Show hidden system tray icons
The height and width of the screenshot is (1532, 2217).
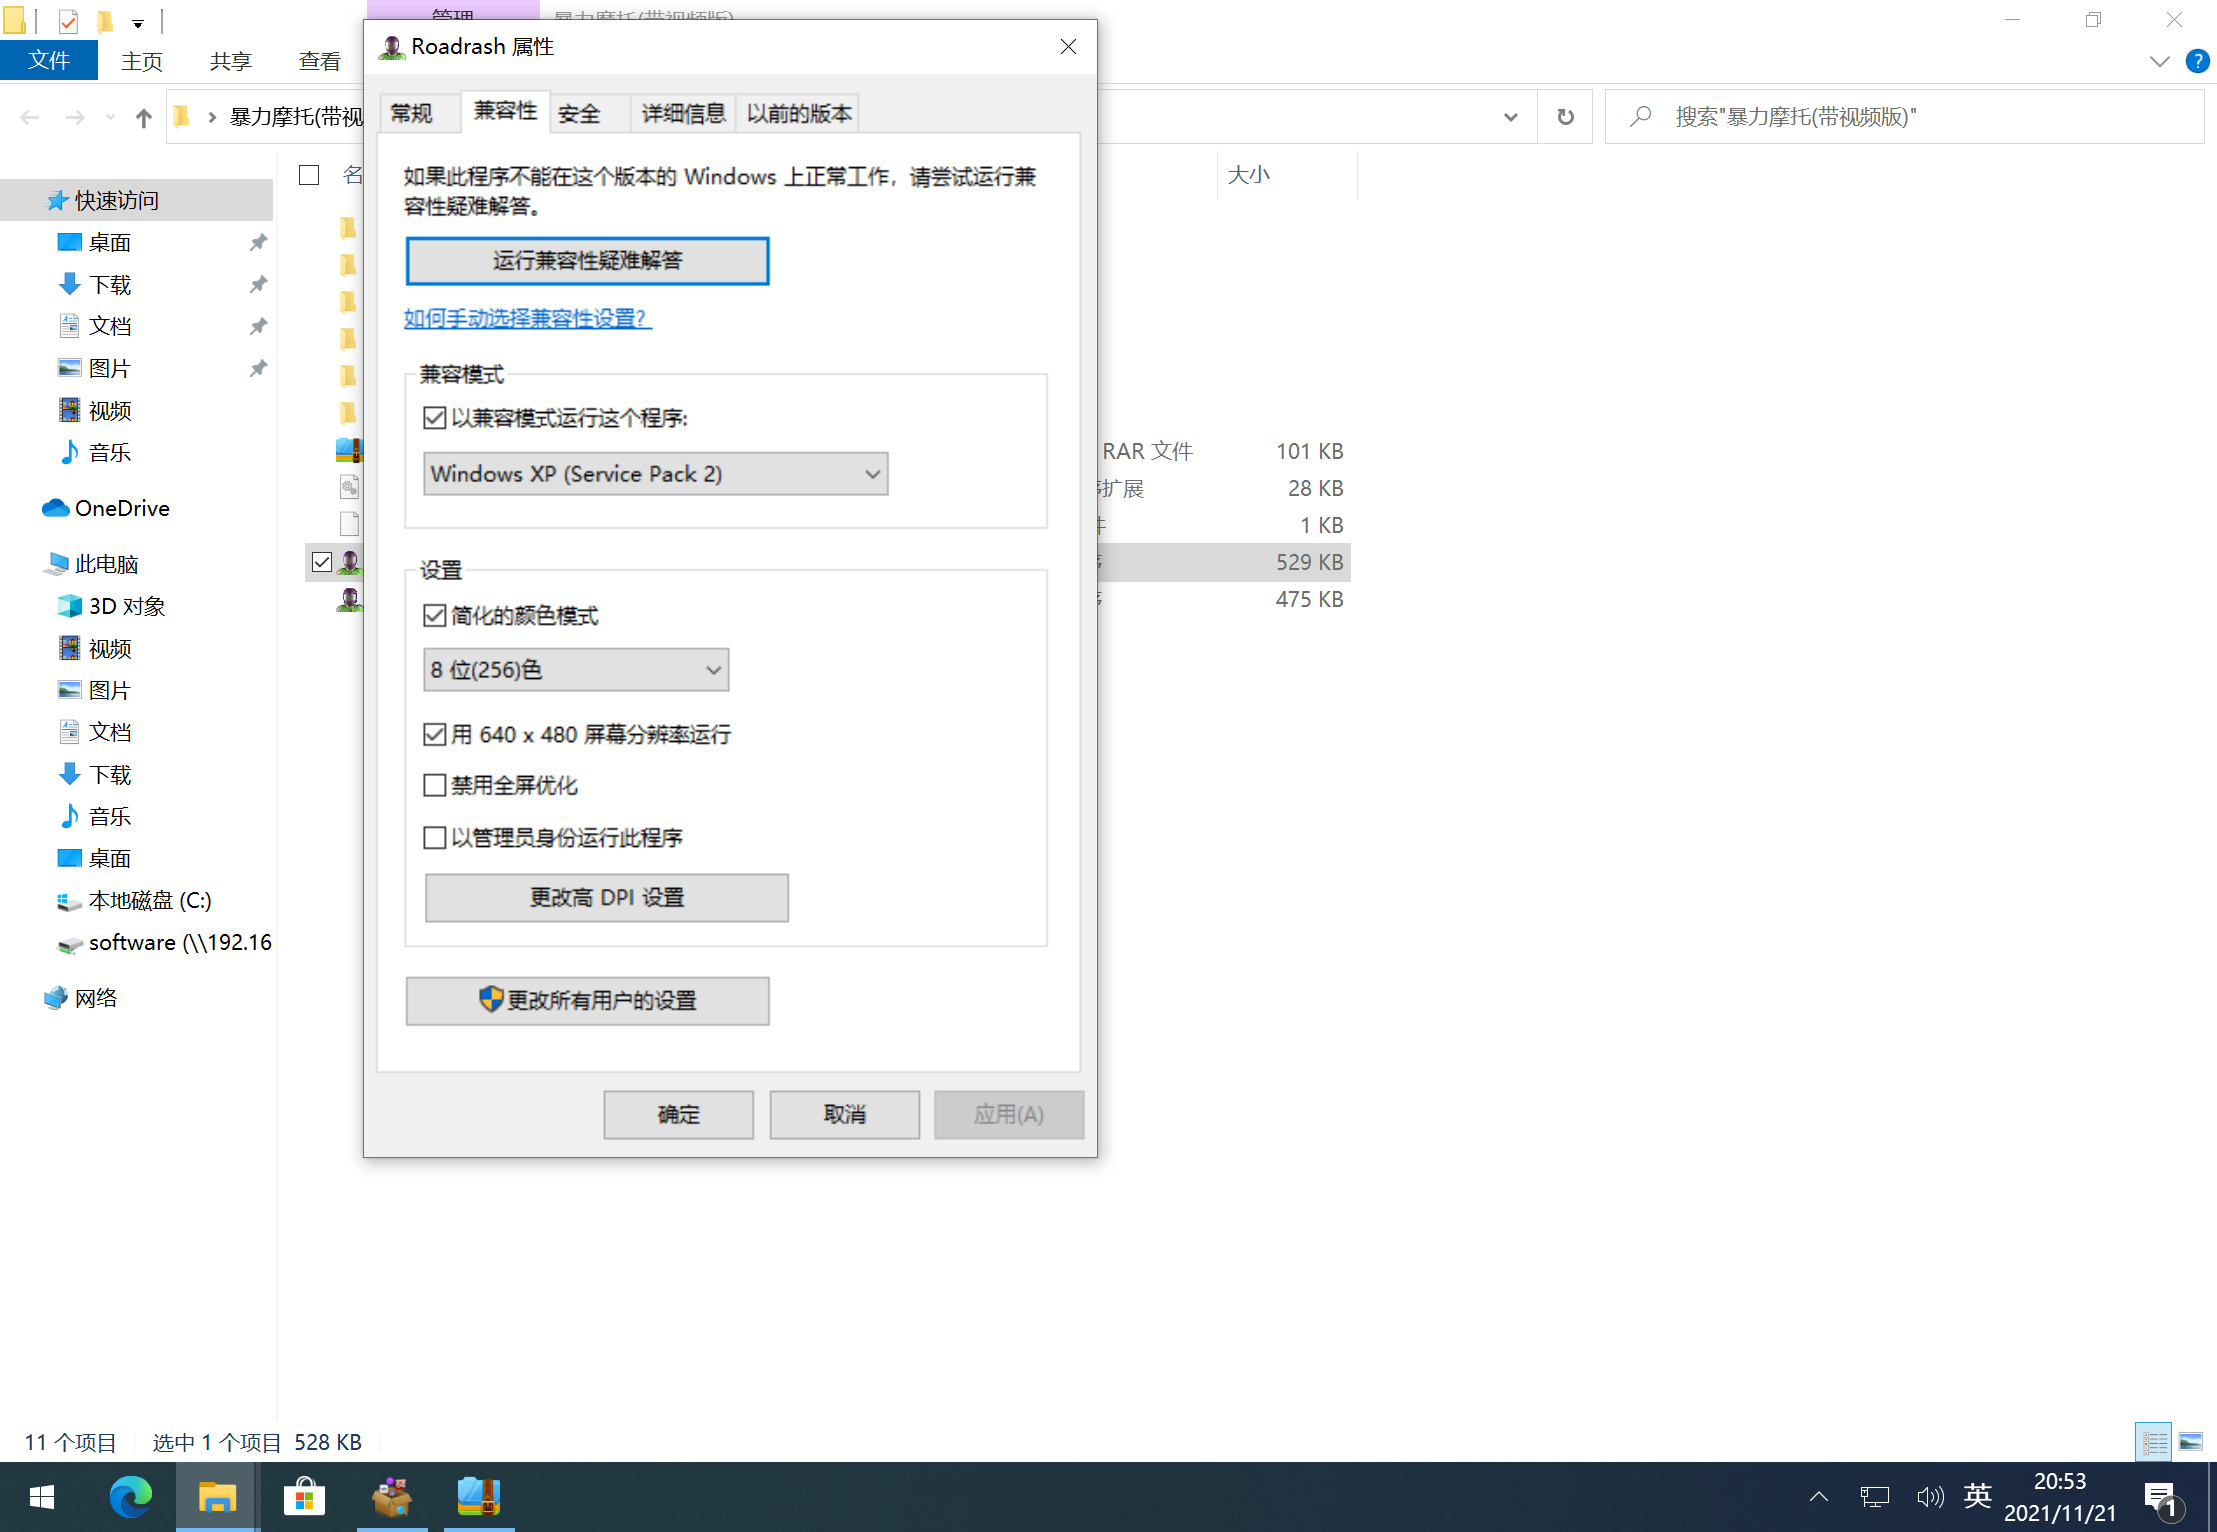click(1819, 1497)
